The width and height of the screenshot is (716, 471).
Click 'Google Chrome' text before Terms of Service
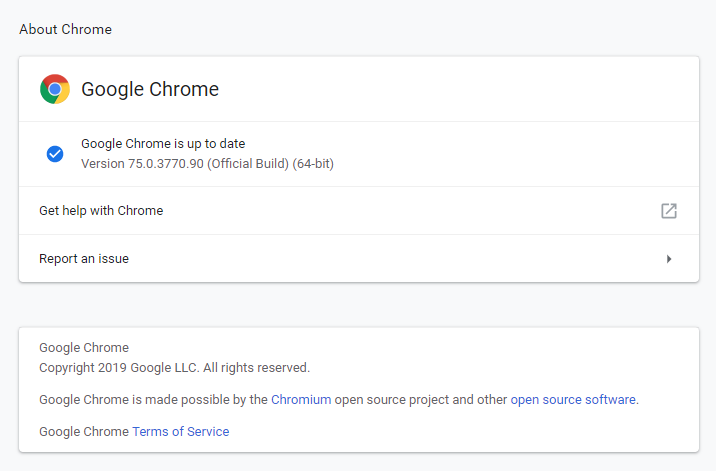click(84, 432)
